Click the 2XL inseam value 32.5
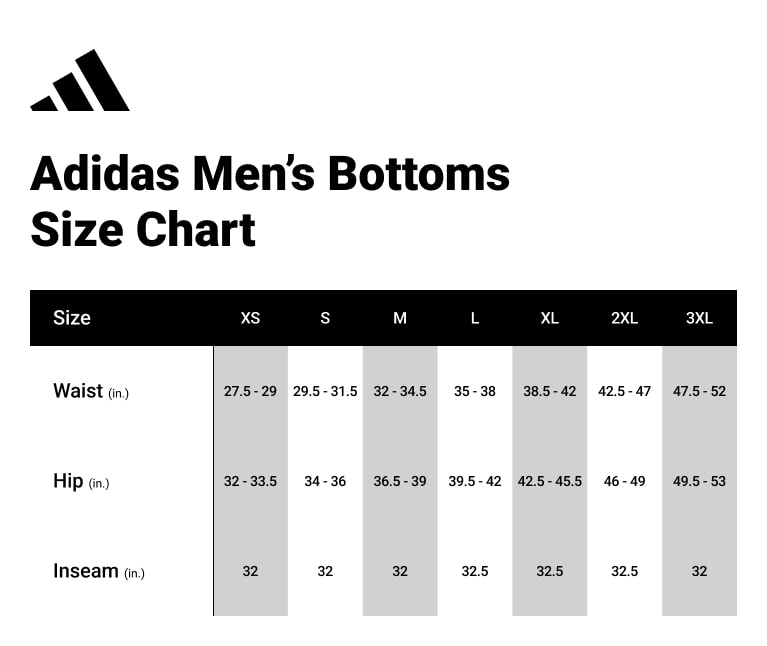The image size is (767, 646). pyautogui.click(x=624, y=571)
